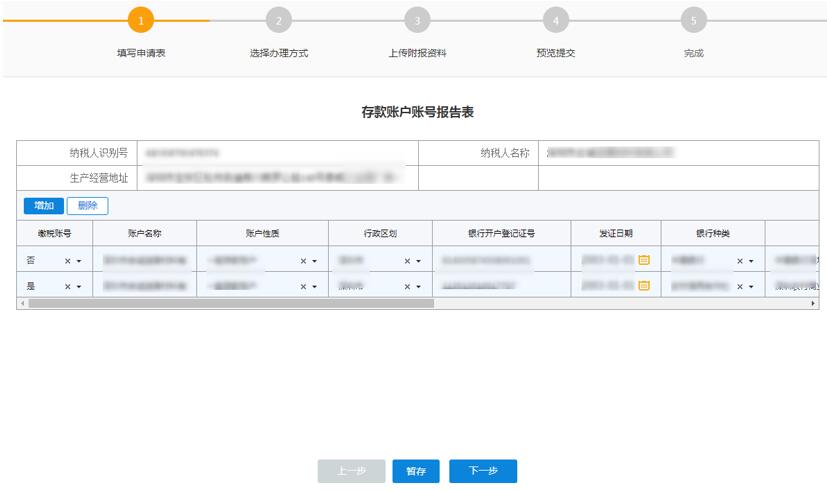Image resolution: width=827 pixels, height=491 pixels.
Task: Click the 缴税账号 column header
Action: pyautogui.click(x=54, y=233)
